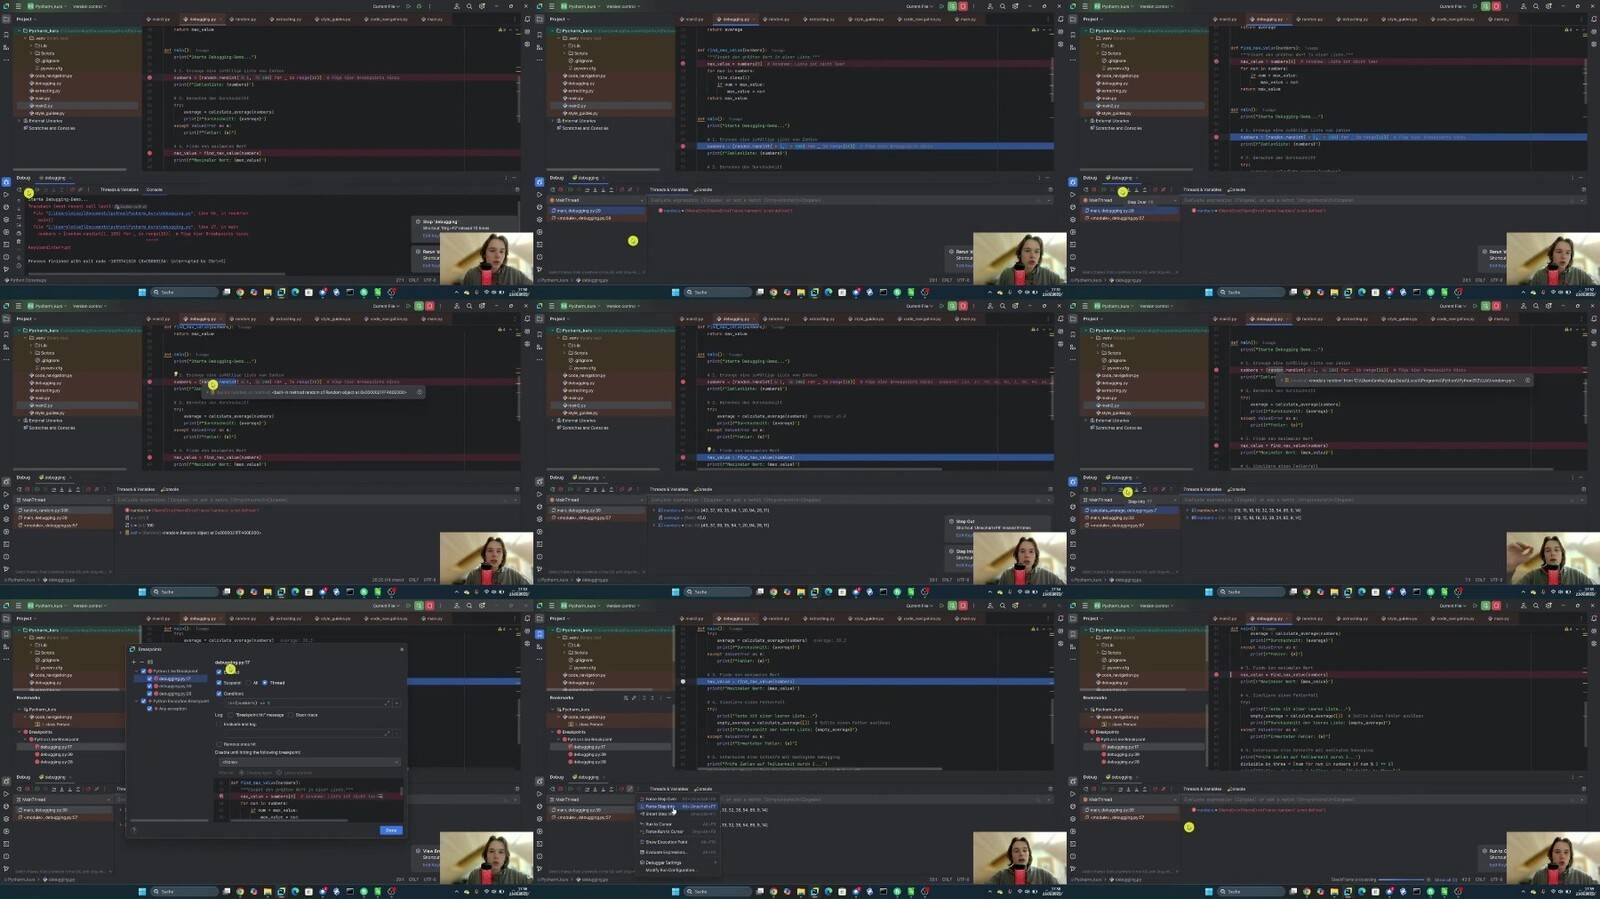Enable the "Breakpoint hit" message log checkbox

(x=231, y=715)
